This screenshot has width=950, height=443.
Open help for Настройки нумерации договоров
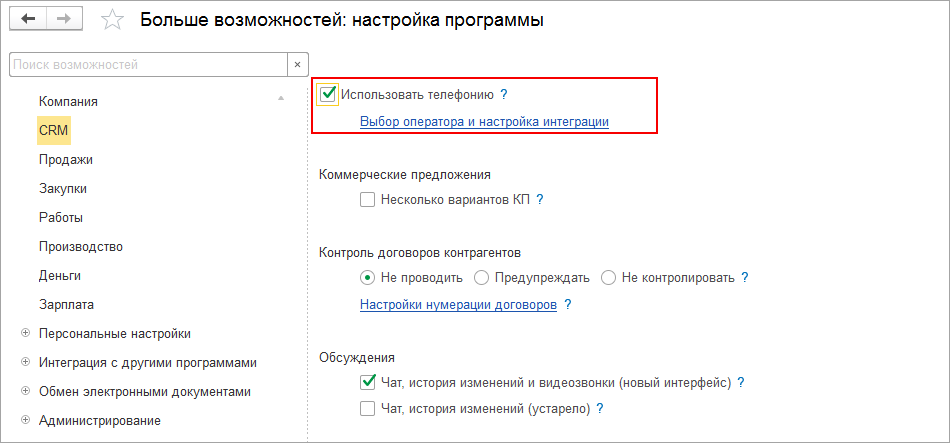coord(568,304)
